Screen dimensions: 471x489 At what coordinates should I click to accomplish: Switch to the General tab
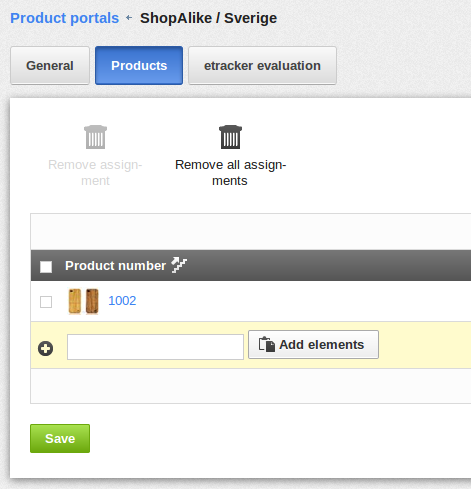pos(50,65)
